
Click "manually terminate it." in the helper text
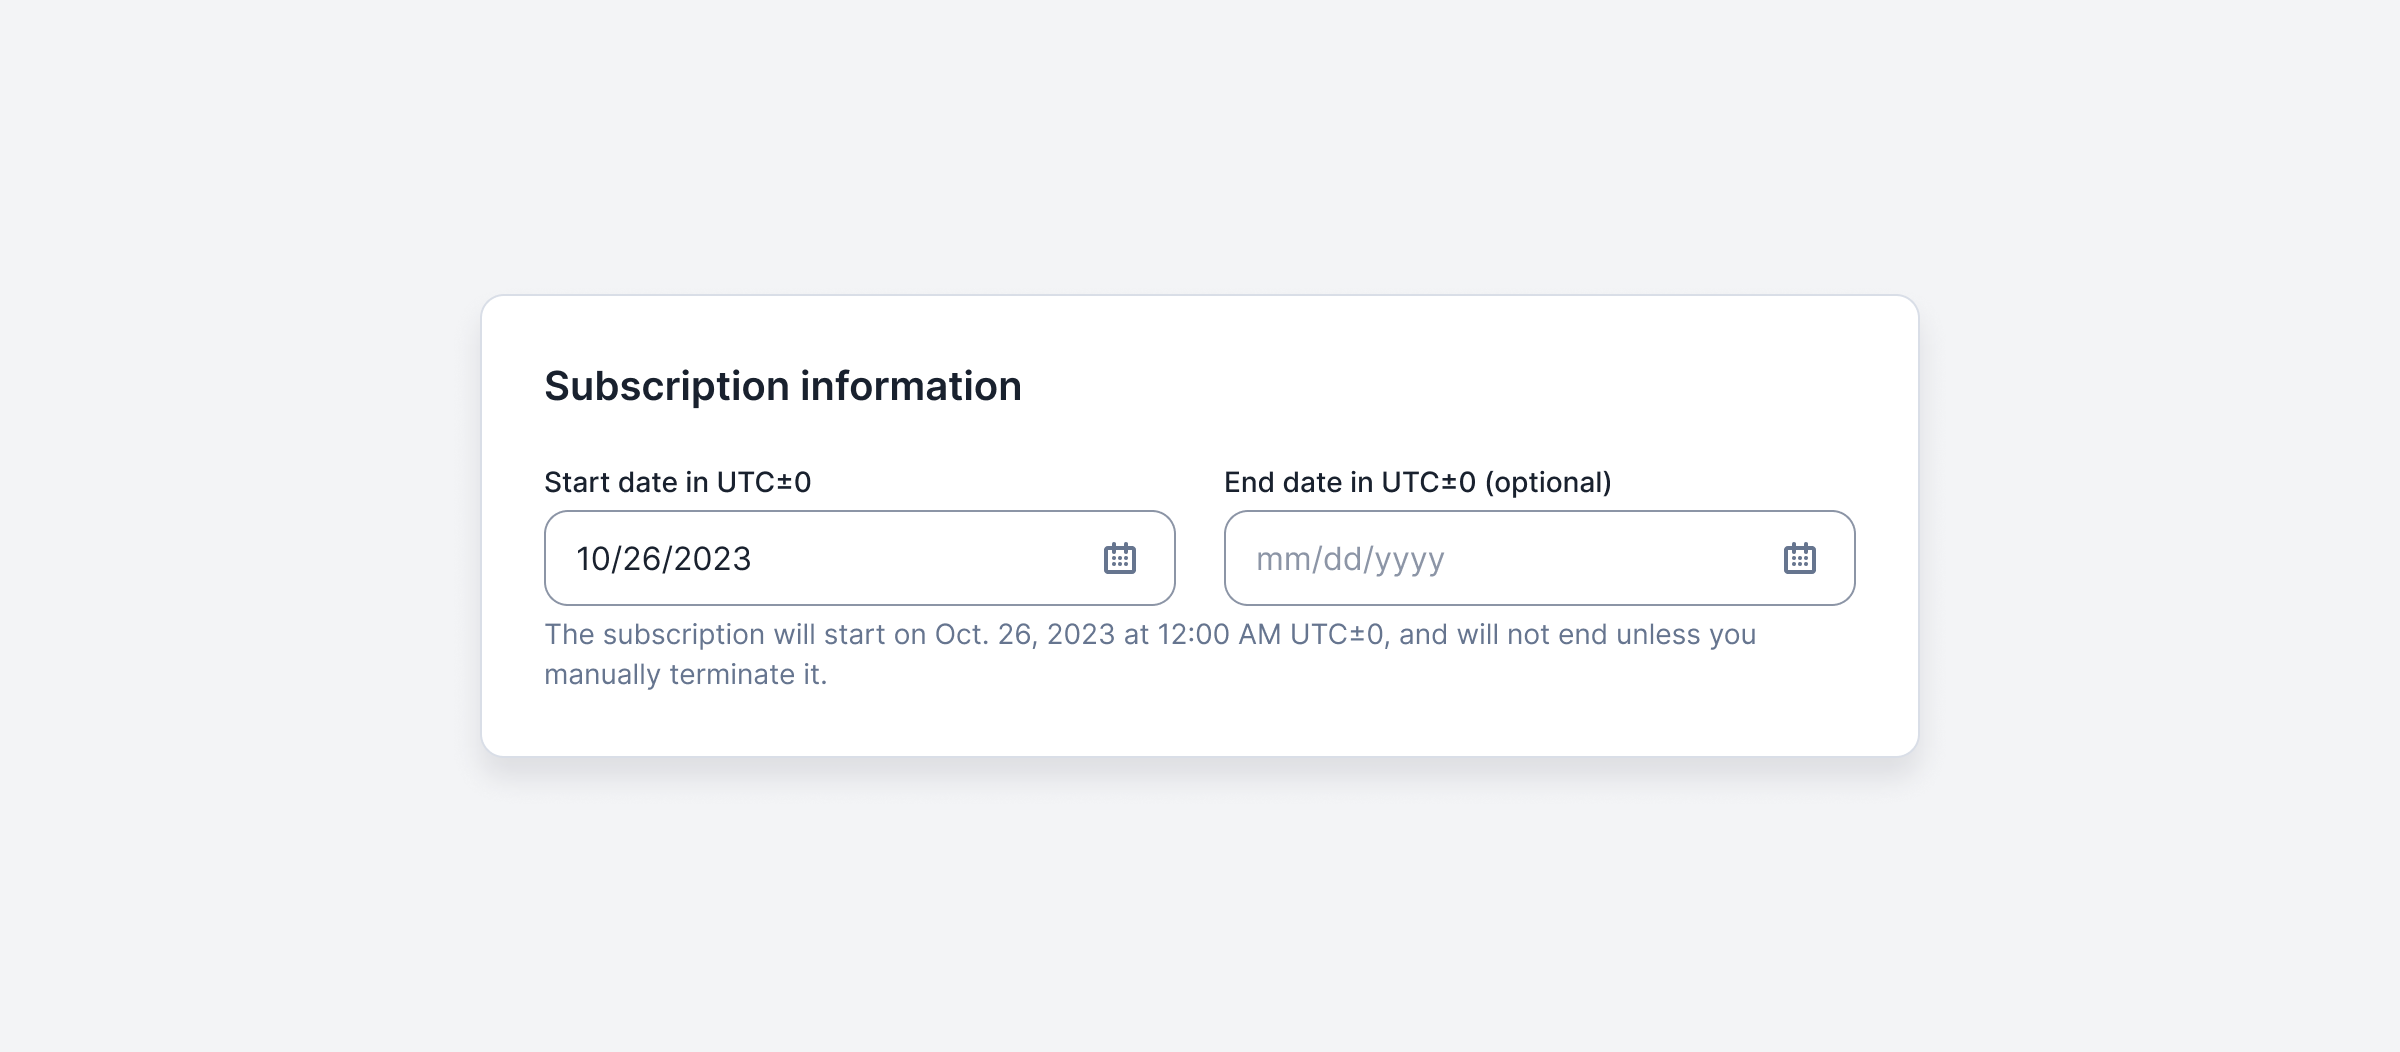(x=685, y=675)
